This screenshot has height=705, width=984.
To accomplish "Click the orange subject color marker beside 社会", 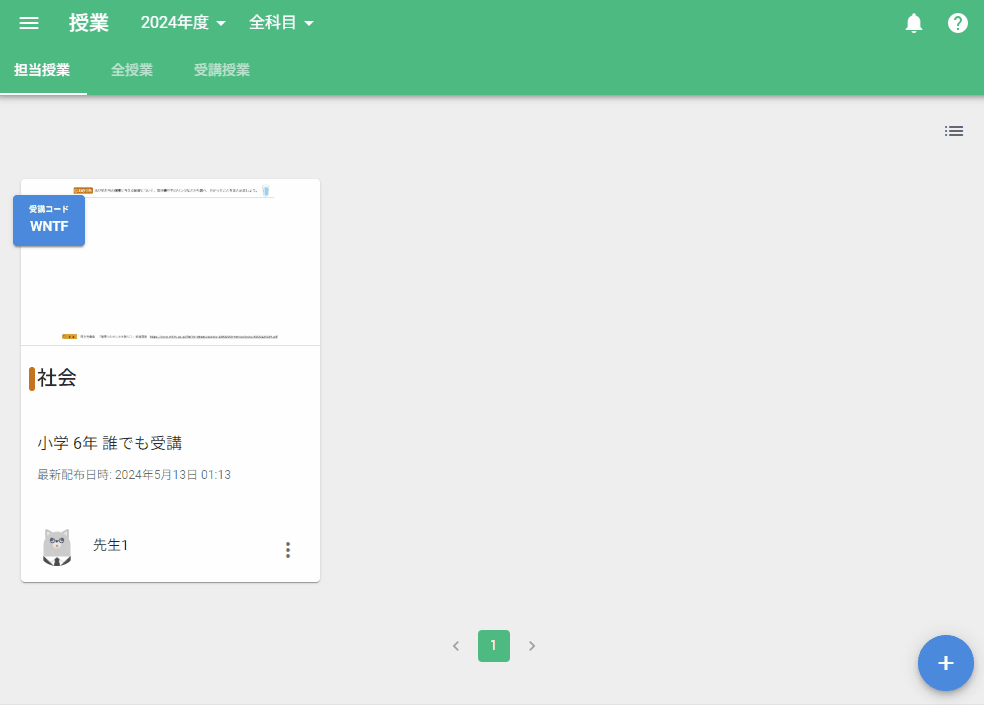I will tap(32, 379).
